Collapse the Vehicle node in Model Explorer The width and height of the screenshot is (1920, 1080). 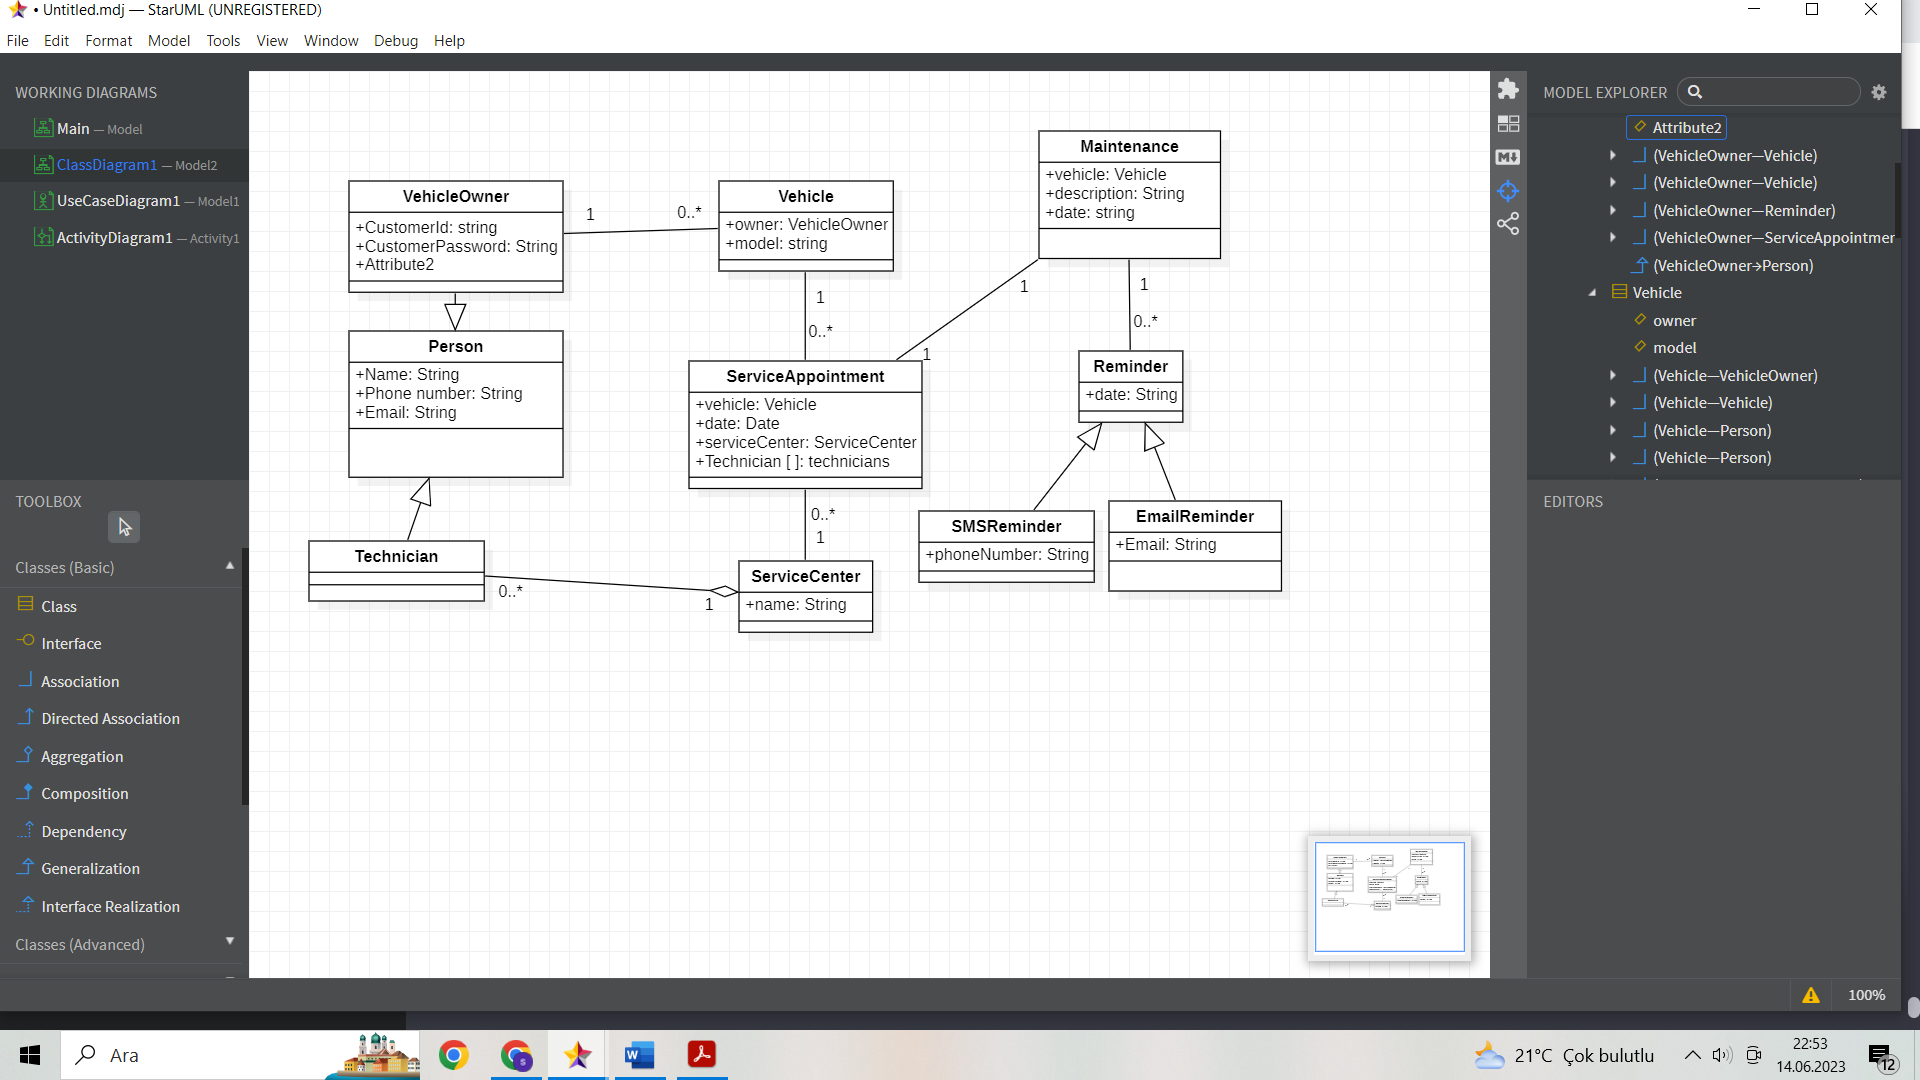1592,293
